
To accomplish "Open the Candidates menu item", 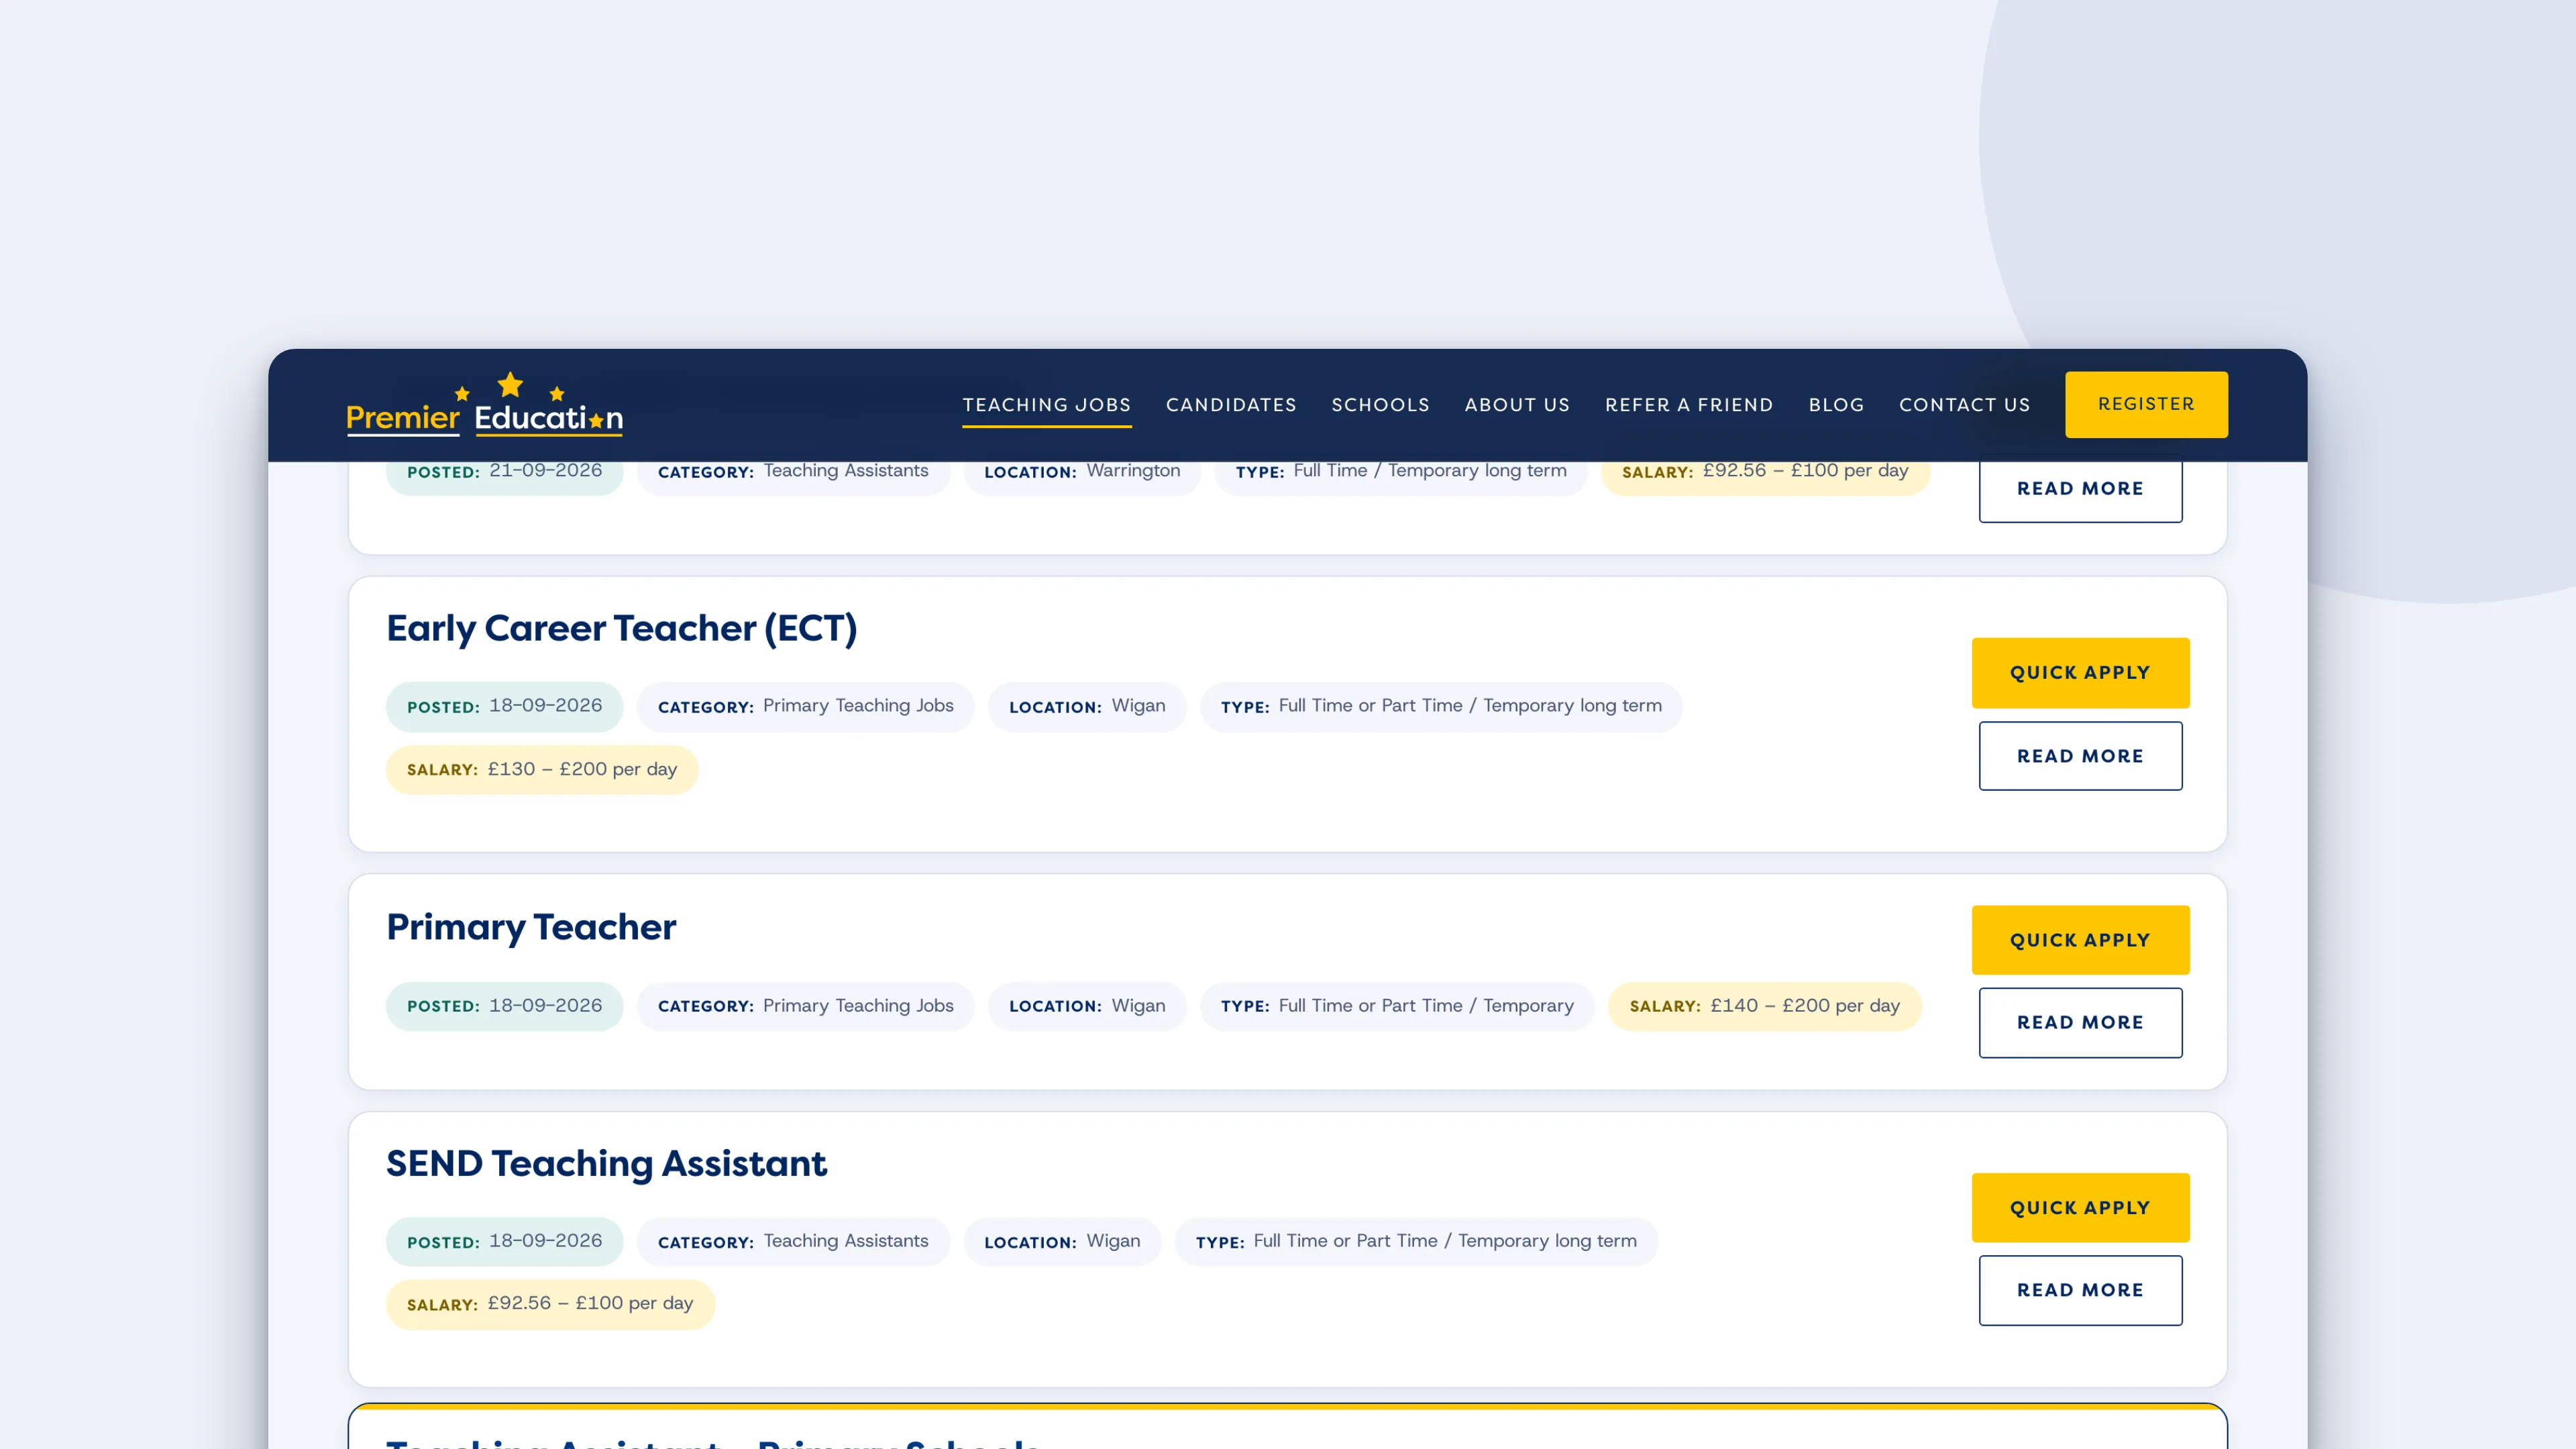I will click(1231, 405).
